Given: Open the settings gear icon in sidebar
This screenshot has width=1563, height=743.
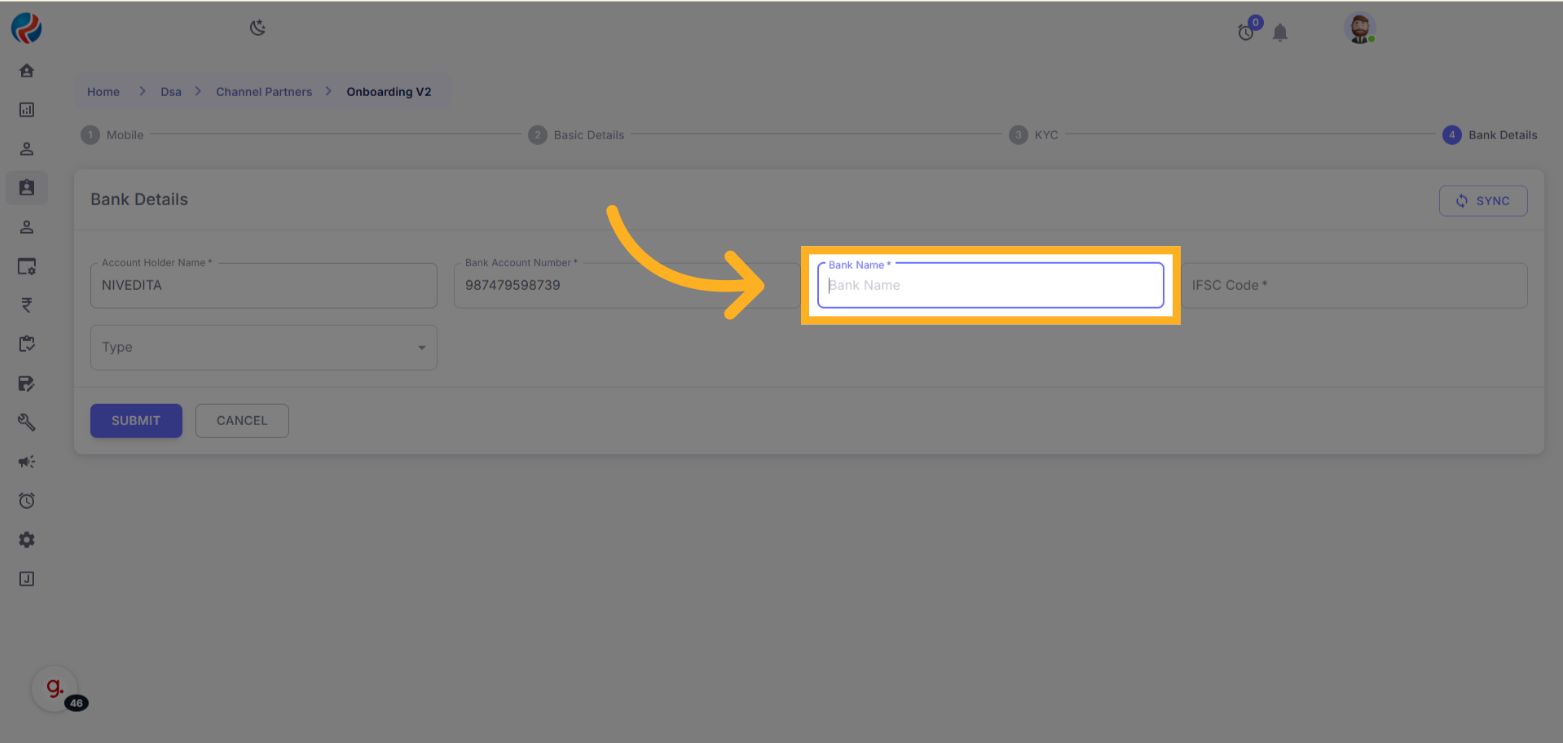Looking at the screenshot, I should 27,540.
